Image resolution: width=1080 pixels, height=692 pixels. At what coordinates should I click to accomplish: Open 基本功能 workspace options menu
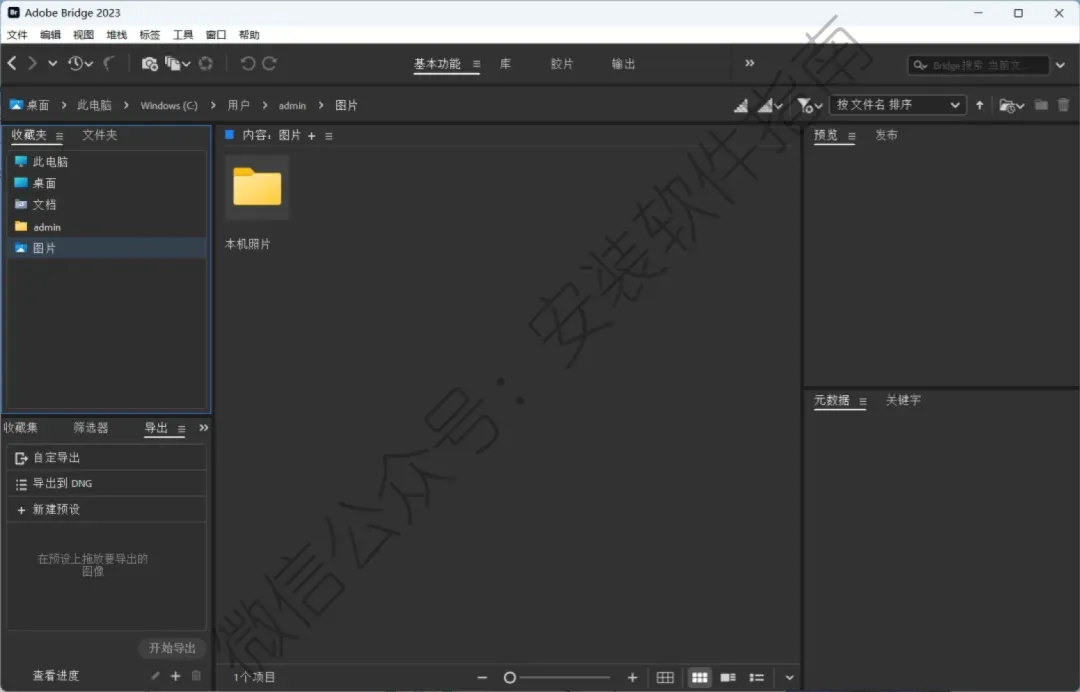476,64
